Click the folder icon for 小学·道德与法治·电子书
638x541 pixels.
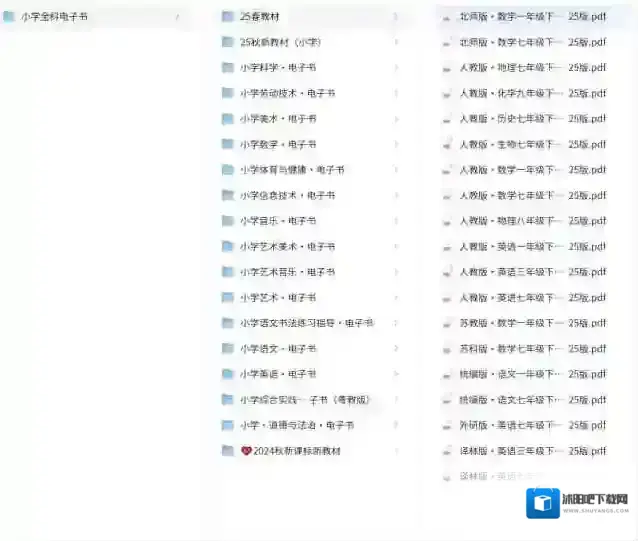[x=227, y=425]
